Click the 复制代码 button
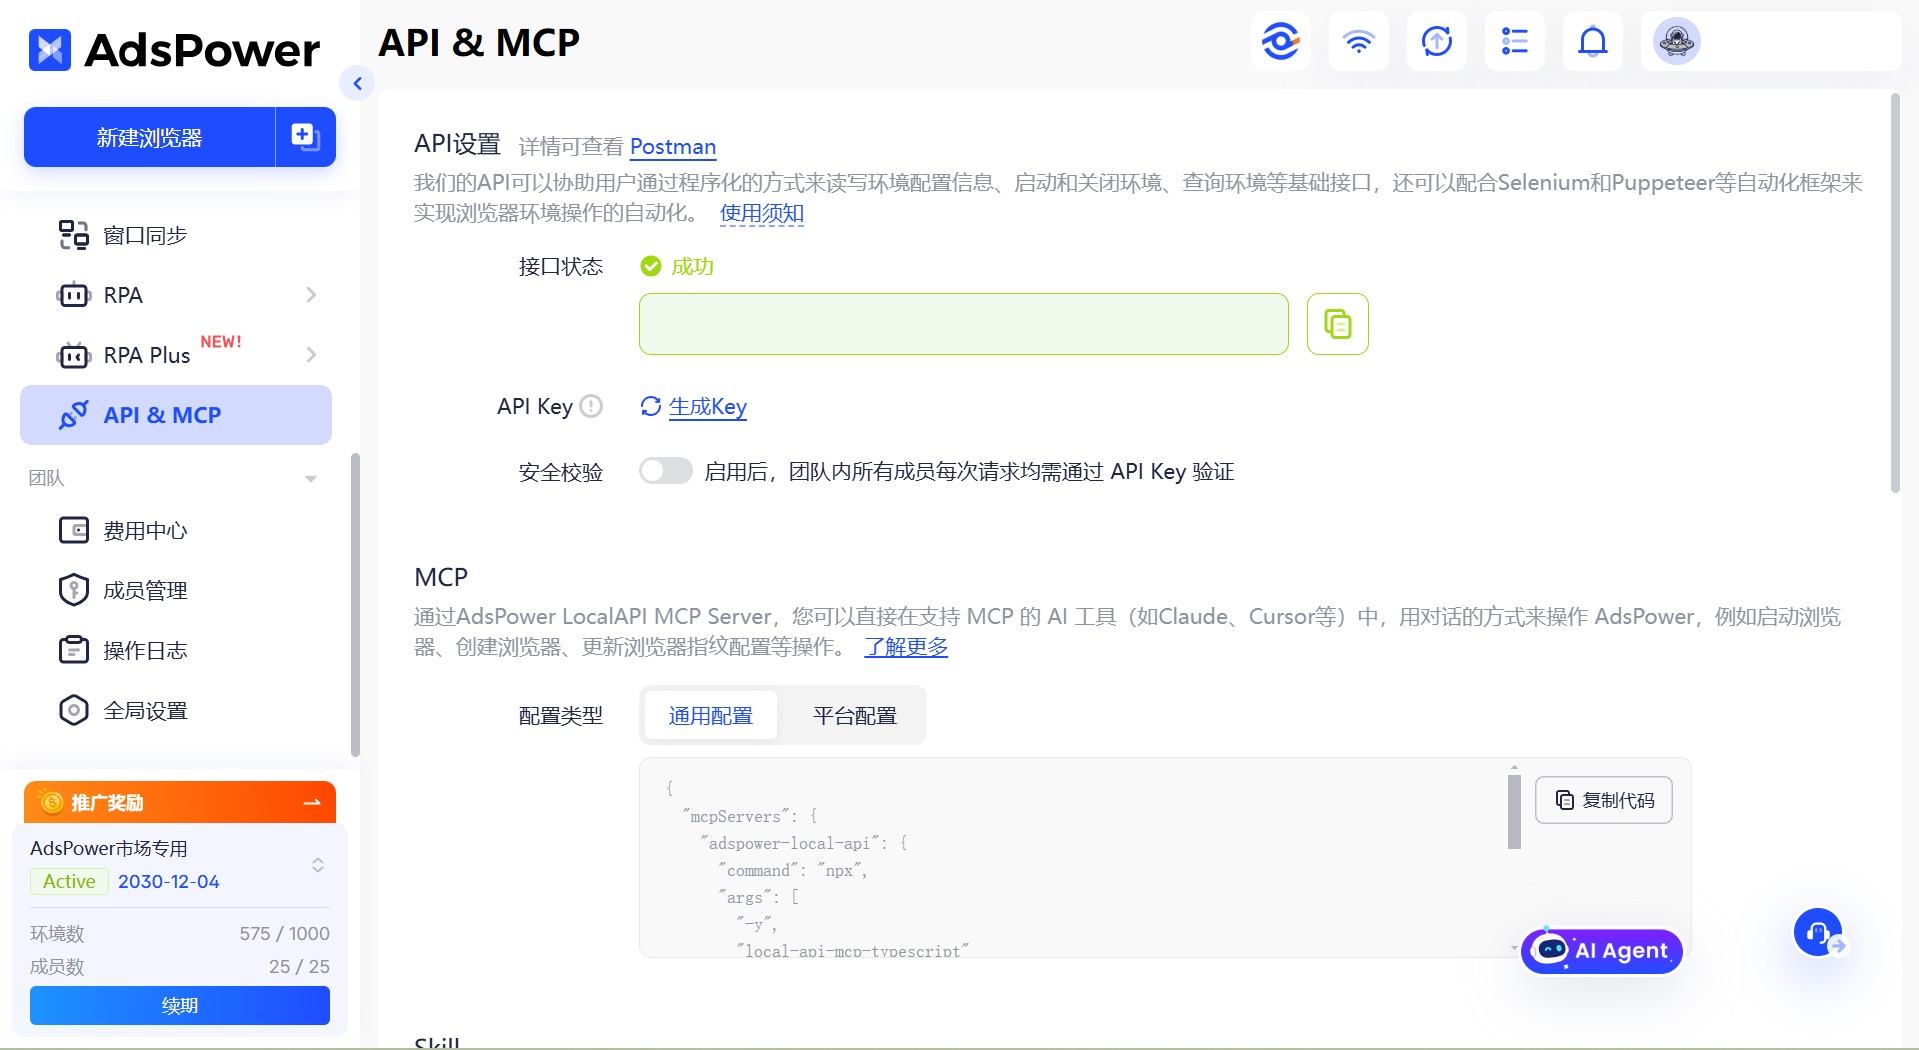The image size is (1919, 1050). point(1604,800)
